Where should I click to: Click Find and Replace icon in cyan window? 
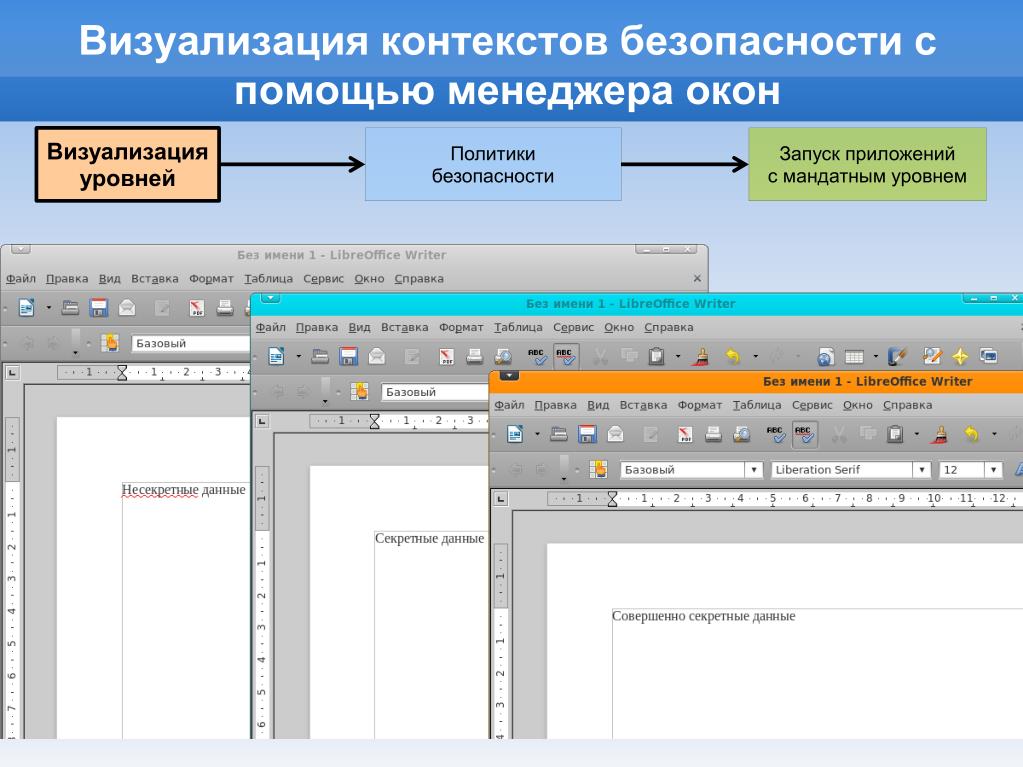tap(932, 356)
